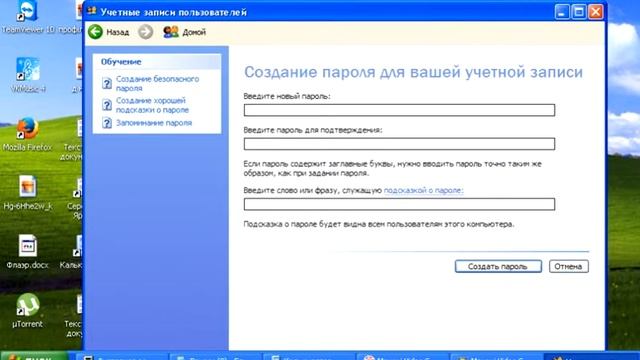Open the Запоминание пароля help link
The height and width of the screenshot is (360, 640).
click(154, 123)
